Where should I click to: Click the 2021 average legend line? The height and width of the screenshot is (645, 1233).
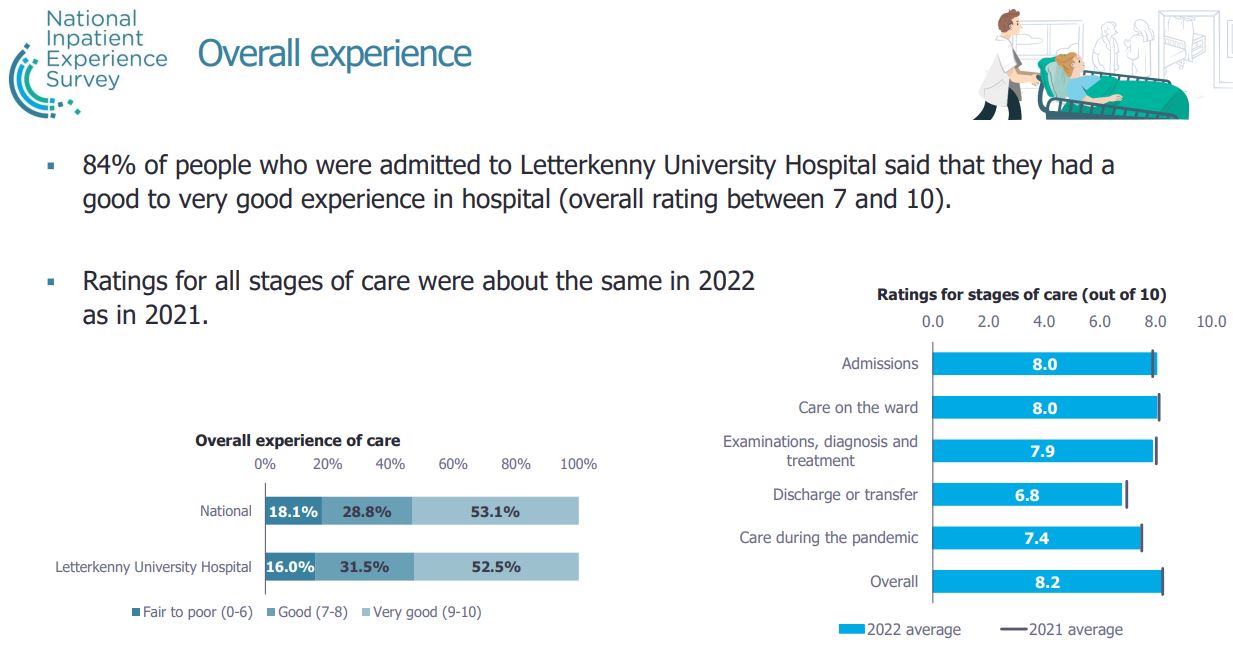click(1014, 629)
